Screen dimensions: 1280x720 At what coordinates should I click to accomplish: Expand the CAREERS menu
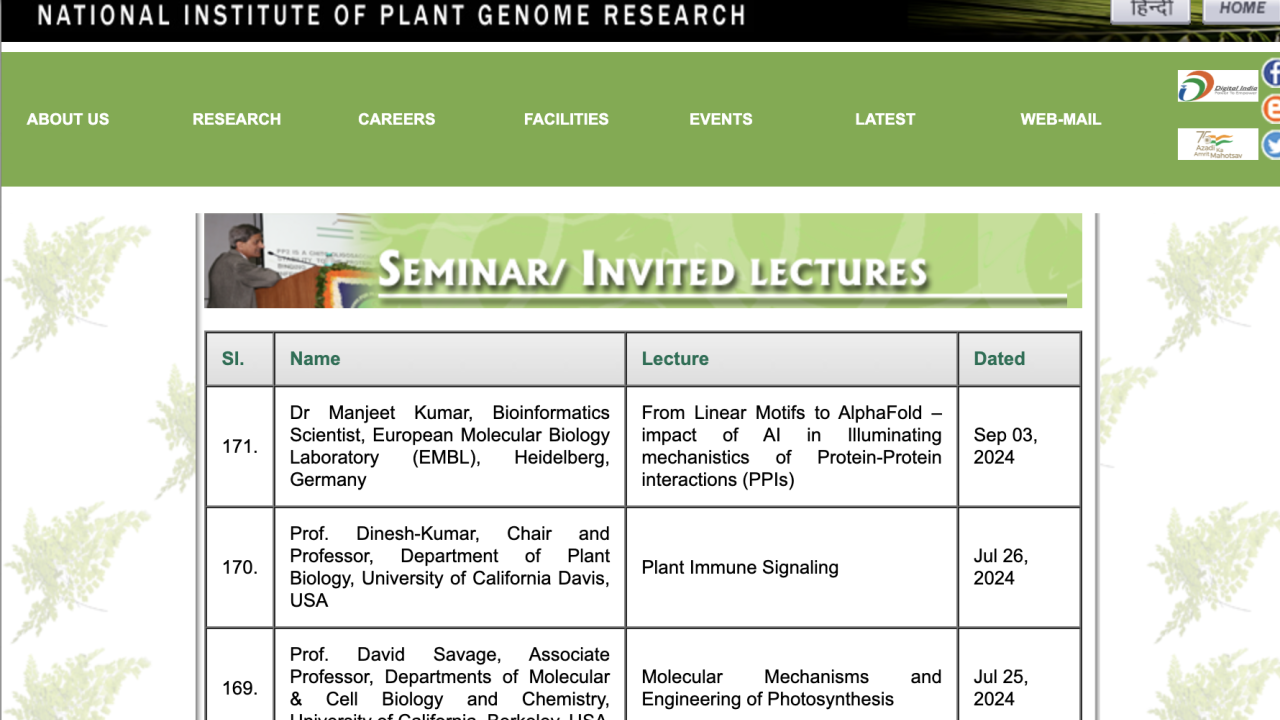pyautogui.click(x=396, y=119)
